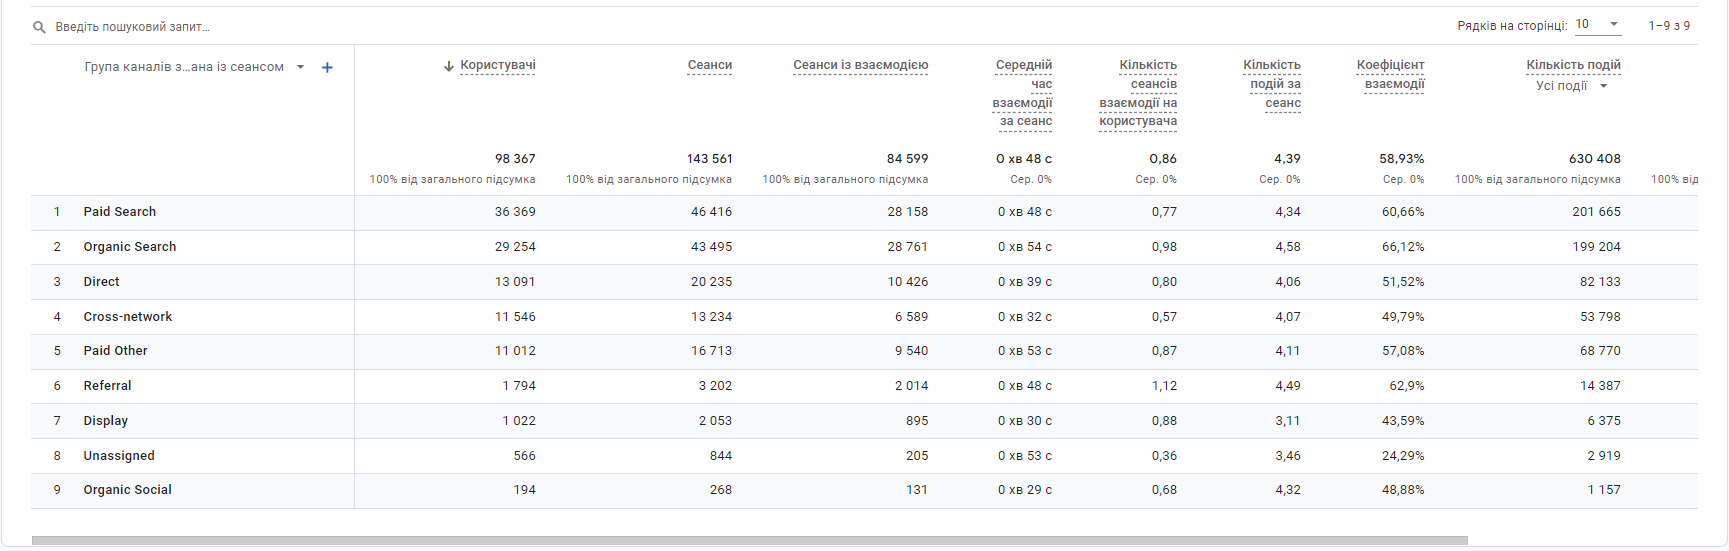Click total engaged sessions value 84 599

[908, 159]
